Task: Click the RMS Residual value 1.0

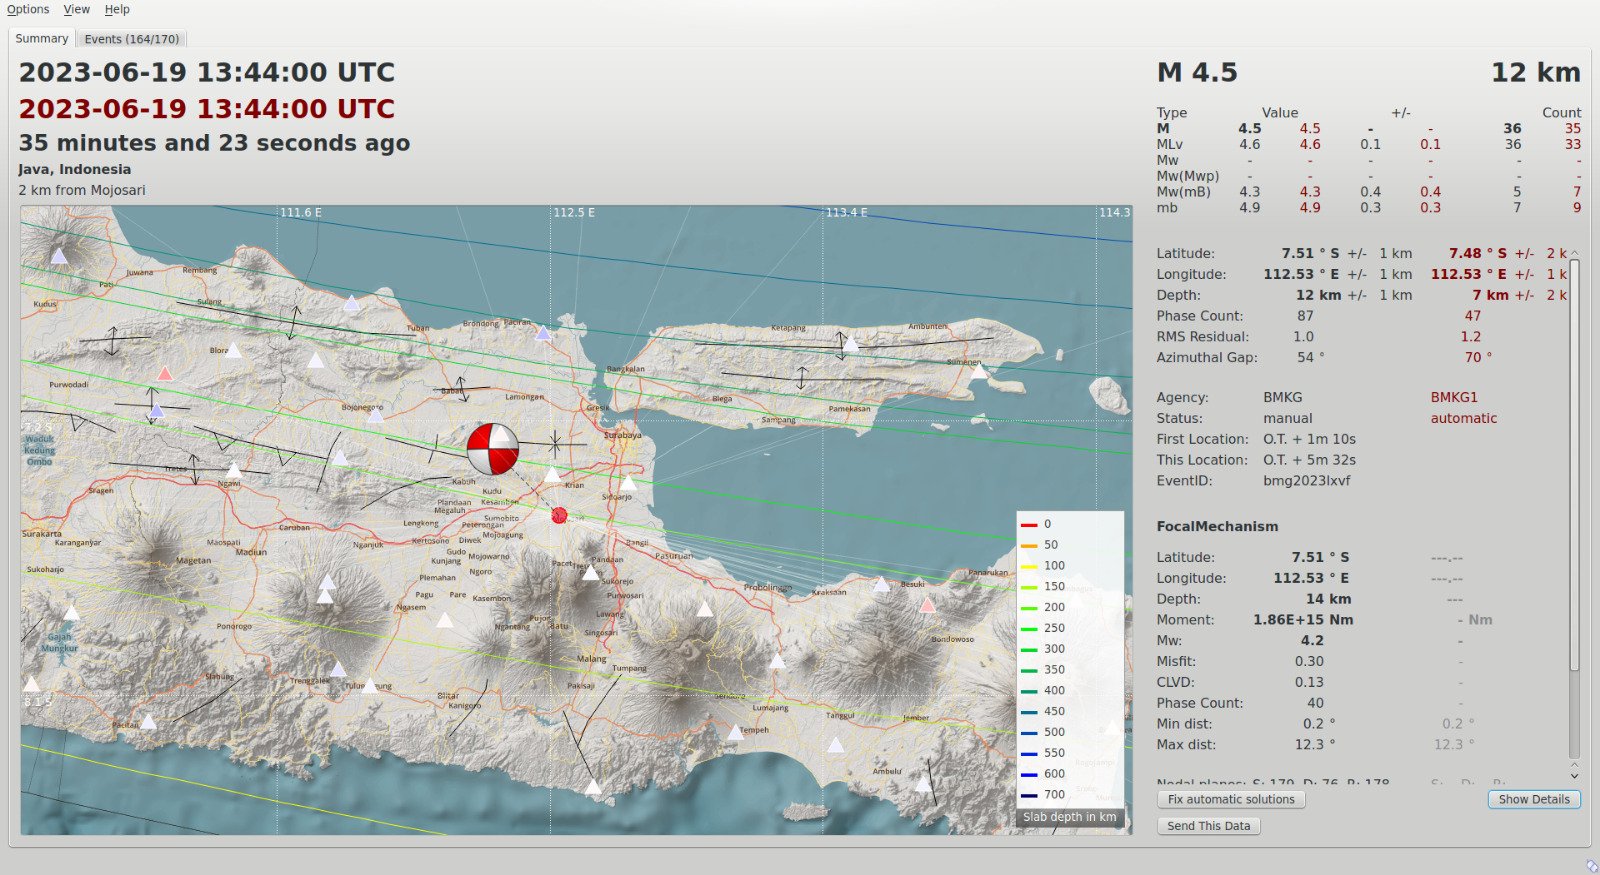Action: click(x=1303, y=337)
